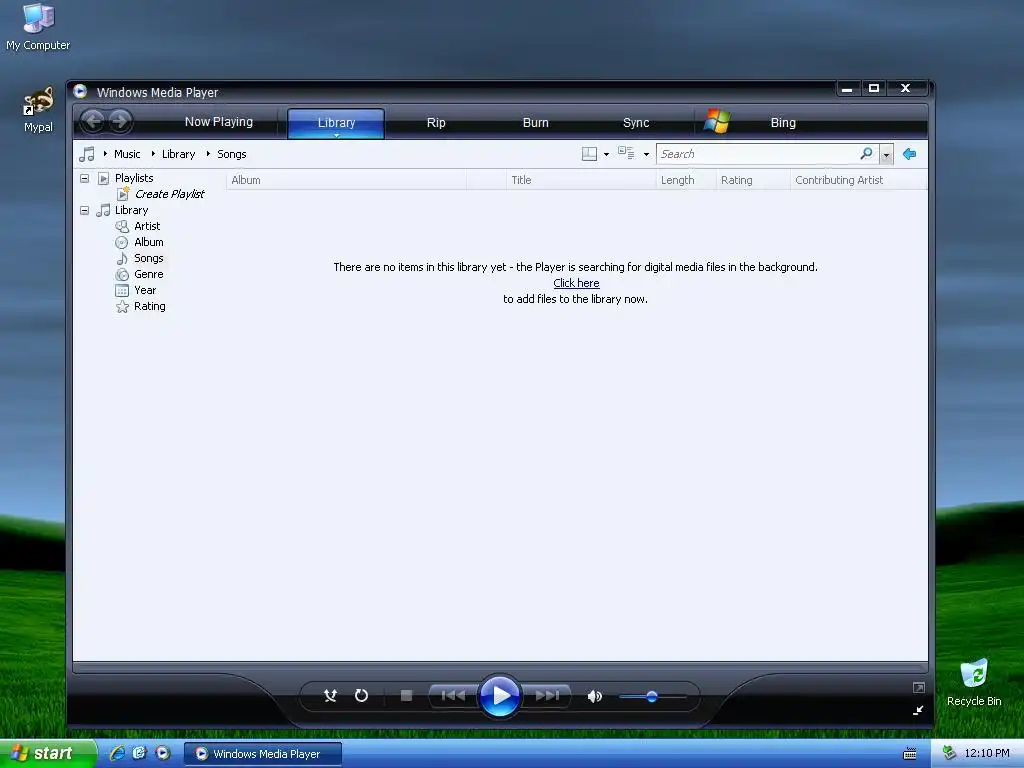Turn on shuffle in the player controls
1024x768 pixels.
pyautogui.click(x=330, y=696)
